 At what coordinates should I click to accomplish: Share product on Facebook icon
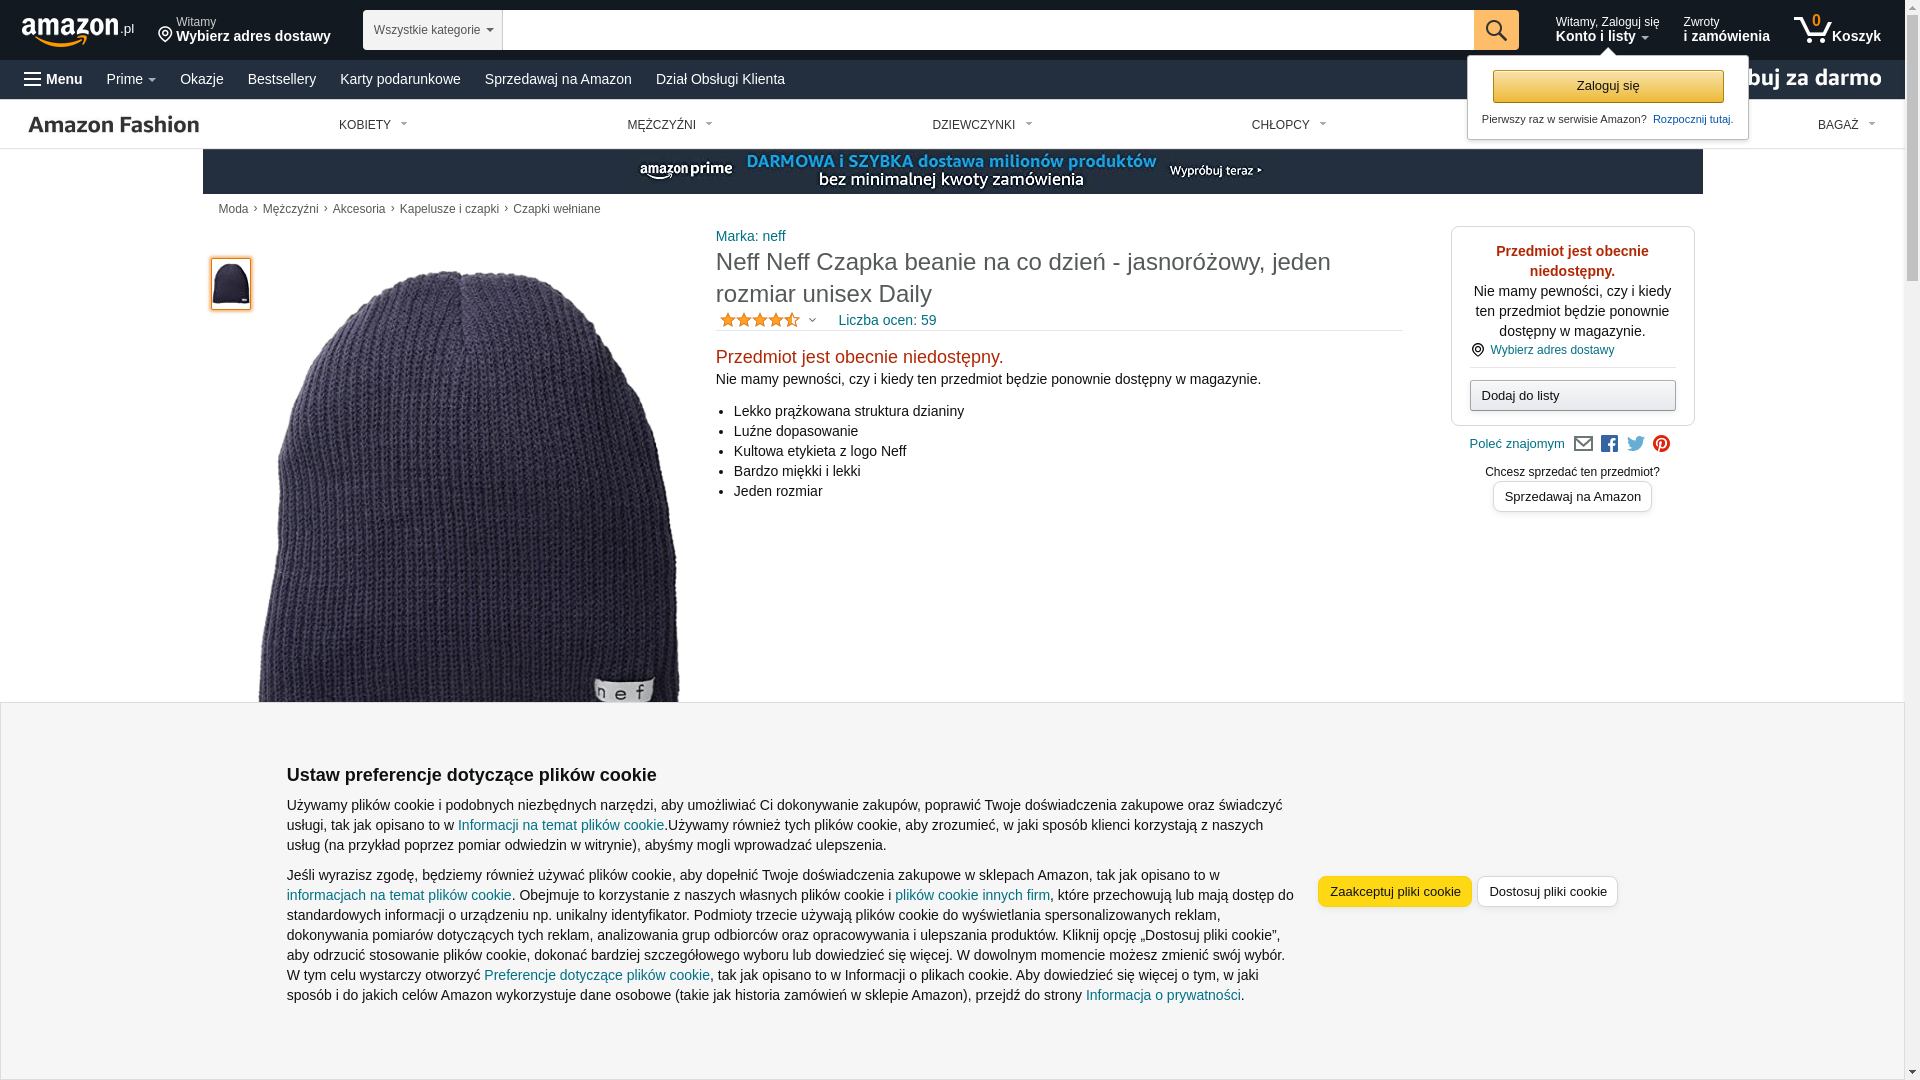1609,444
